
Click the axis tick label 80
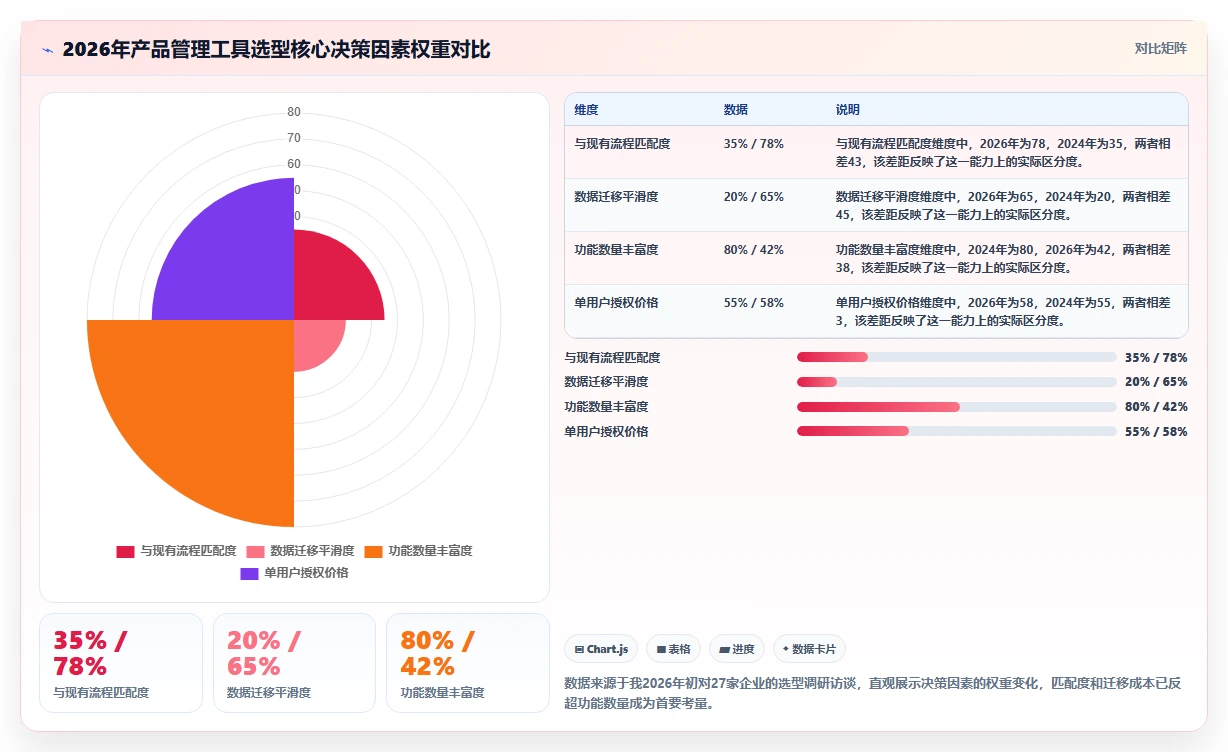coord(294,112)
